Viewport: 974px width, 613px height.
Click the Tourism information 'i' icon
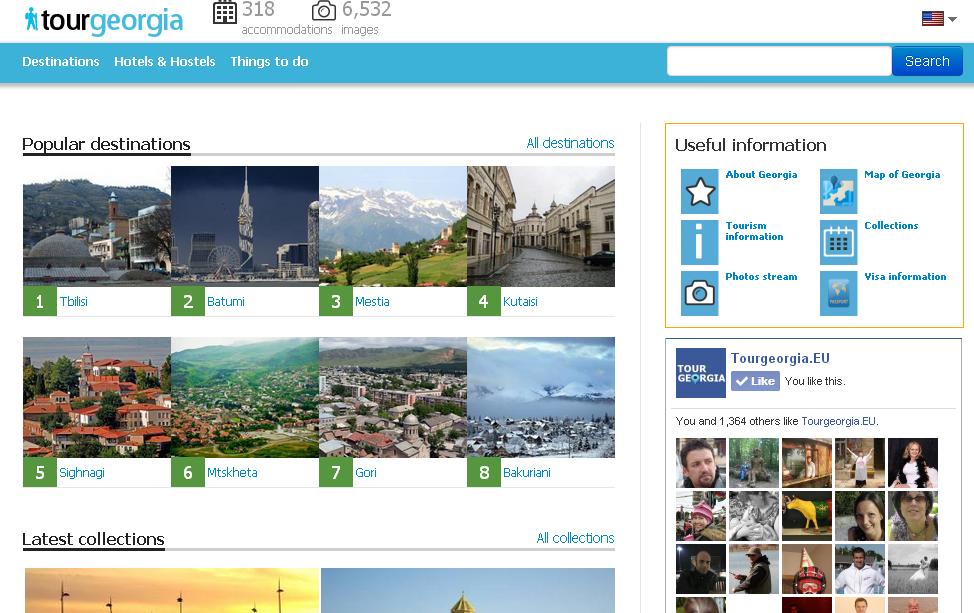(x=699, y=242)
